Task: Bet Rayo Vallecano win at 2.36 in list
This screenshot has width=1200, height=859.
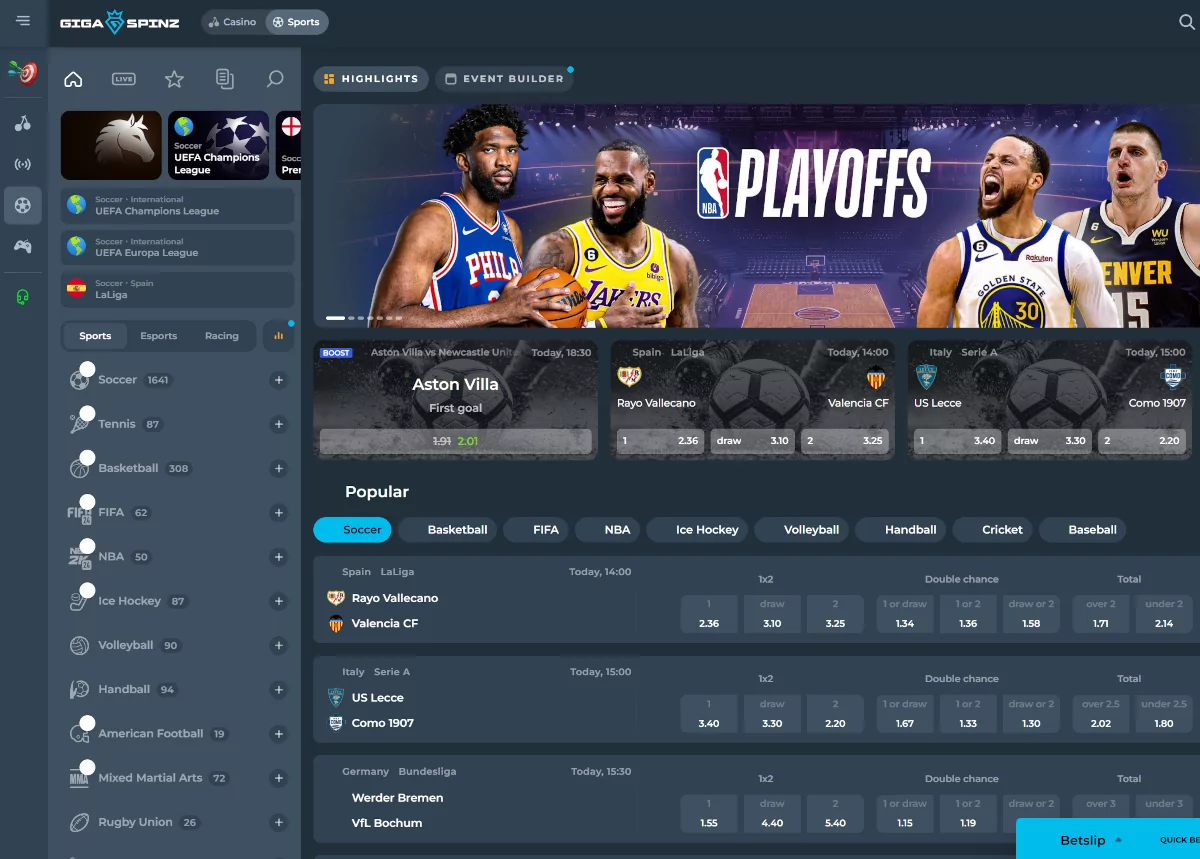Action: pos(709,614)
